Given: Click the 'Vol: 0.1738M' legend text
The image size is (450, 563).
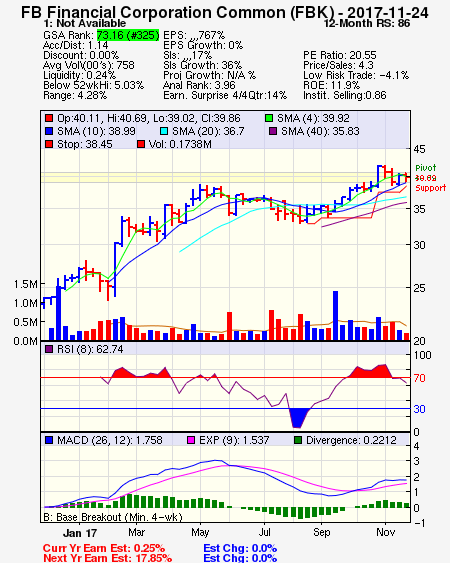Looking at the screenshot, I should 180,144.
